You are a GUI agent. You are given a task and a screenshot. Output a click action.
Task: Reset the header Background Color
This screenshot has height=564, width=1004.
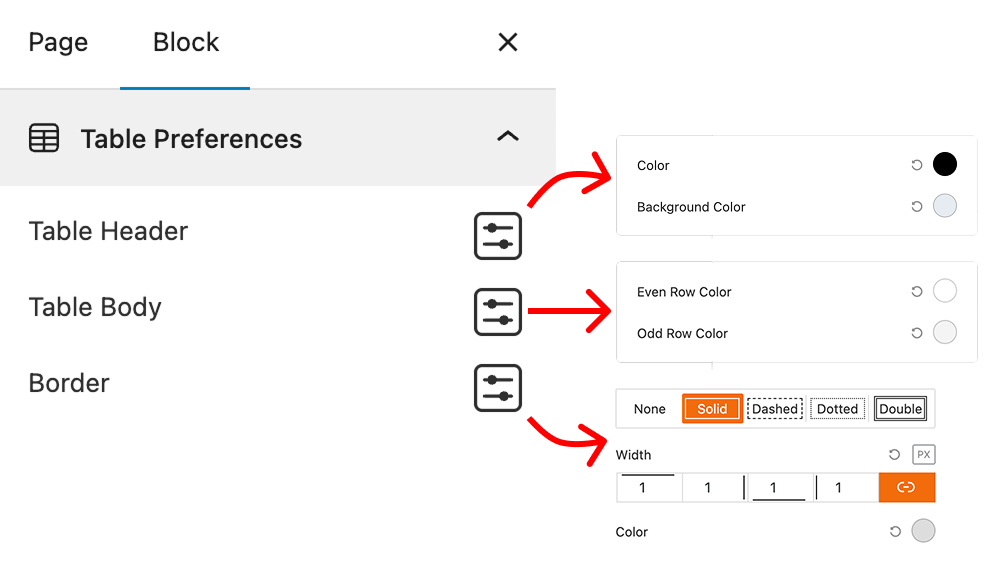click(x=916, y=207)
